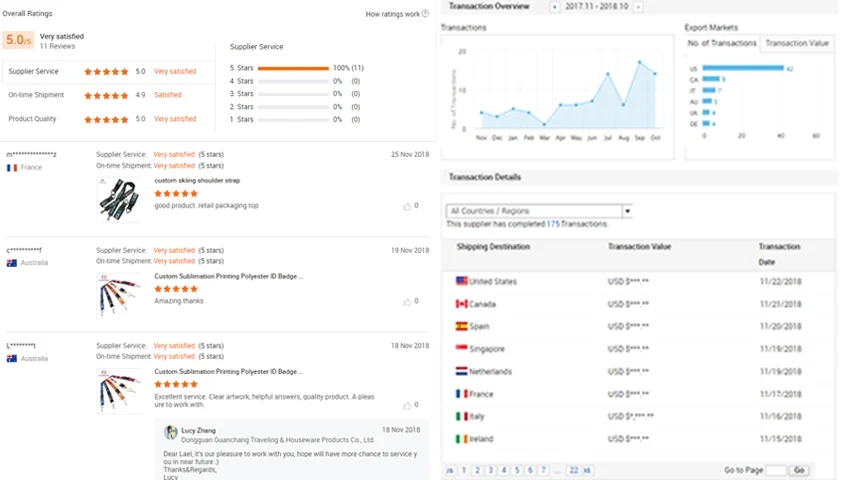Select the No. of Transactions tab

[722, 43]
